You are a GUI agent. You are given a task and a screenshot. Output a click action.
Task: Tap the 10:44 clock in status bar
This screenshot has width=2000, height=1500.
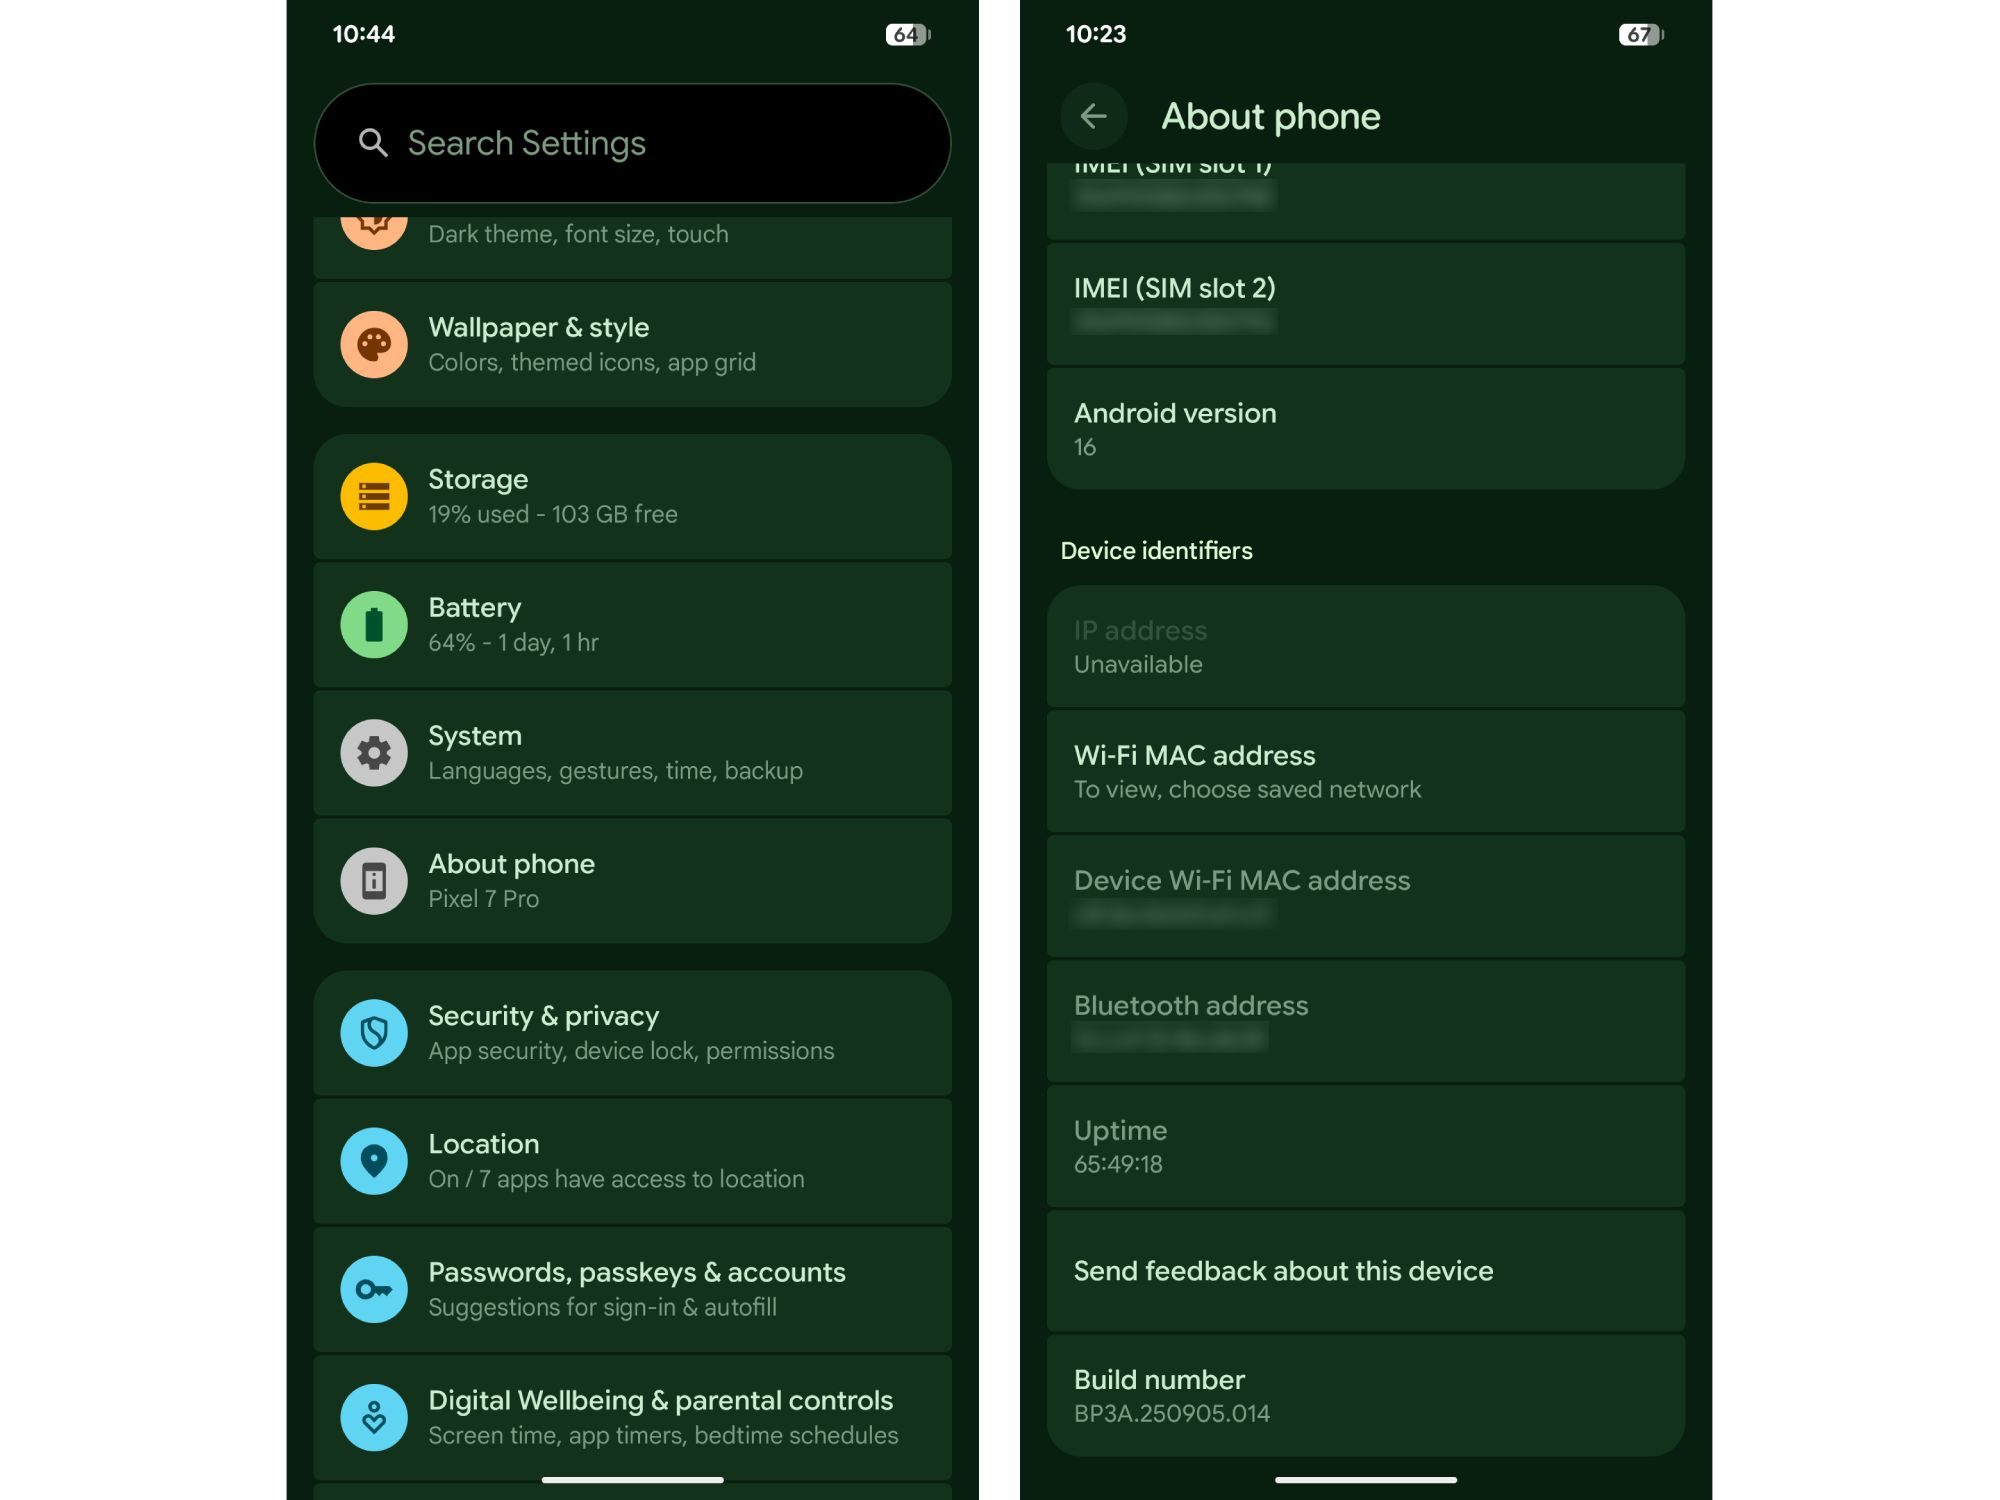pyautogui.click(x=363, y=34)
